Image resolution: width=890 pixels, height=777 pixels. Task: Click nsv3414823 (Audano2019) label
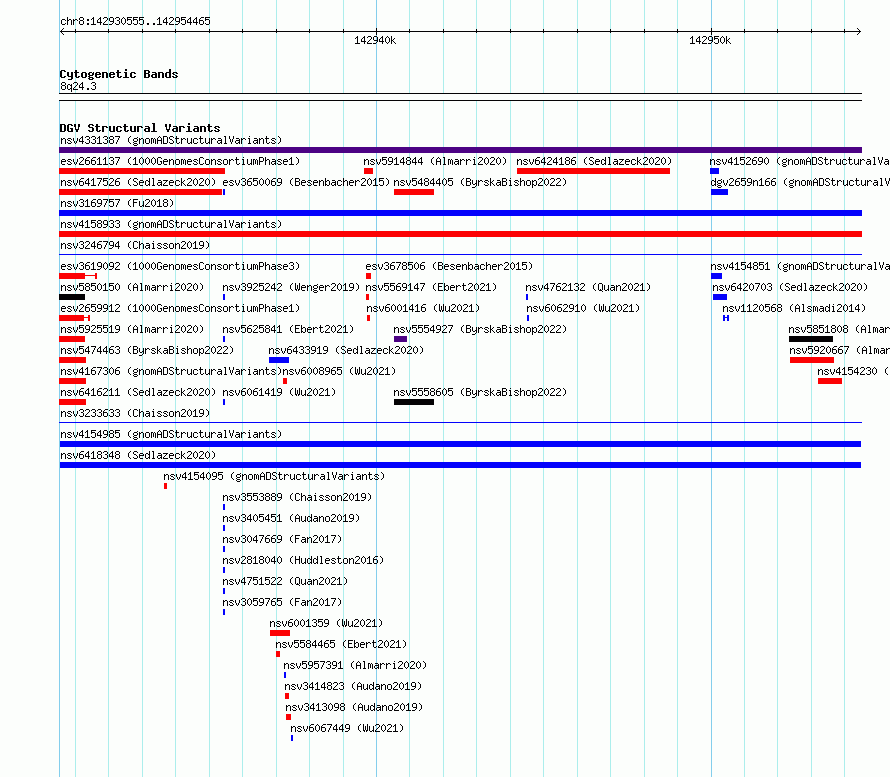tap(353, 686)
